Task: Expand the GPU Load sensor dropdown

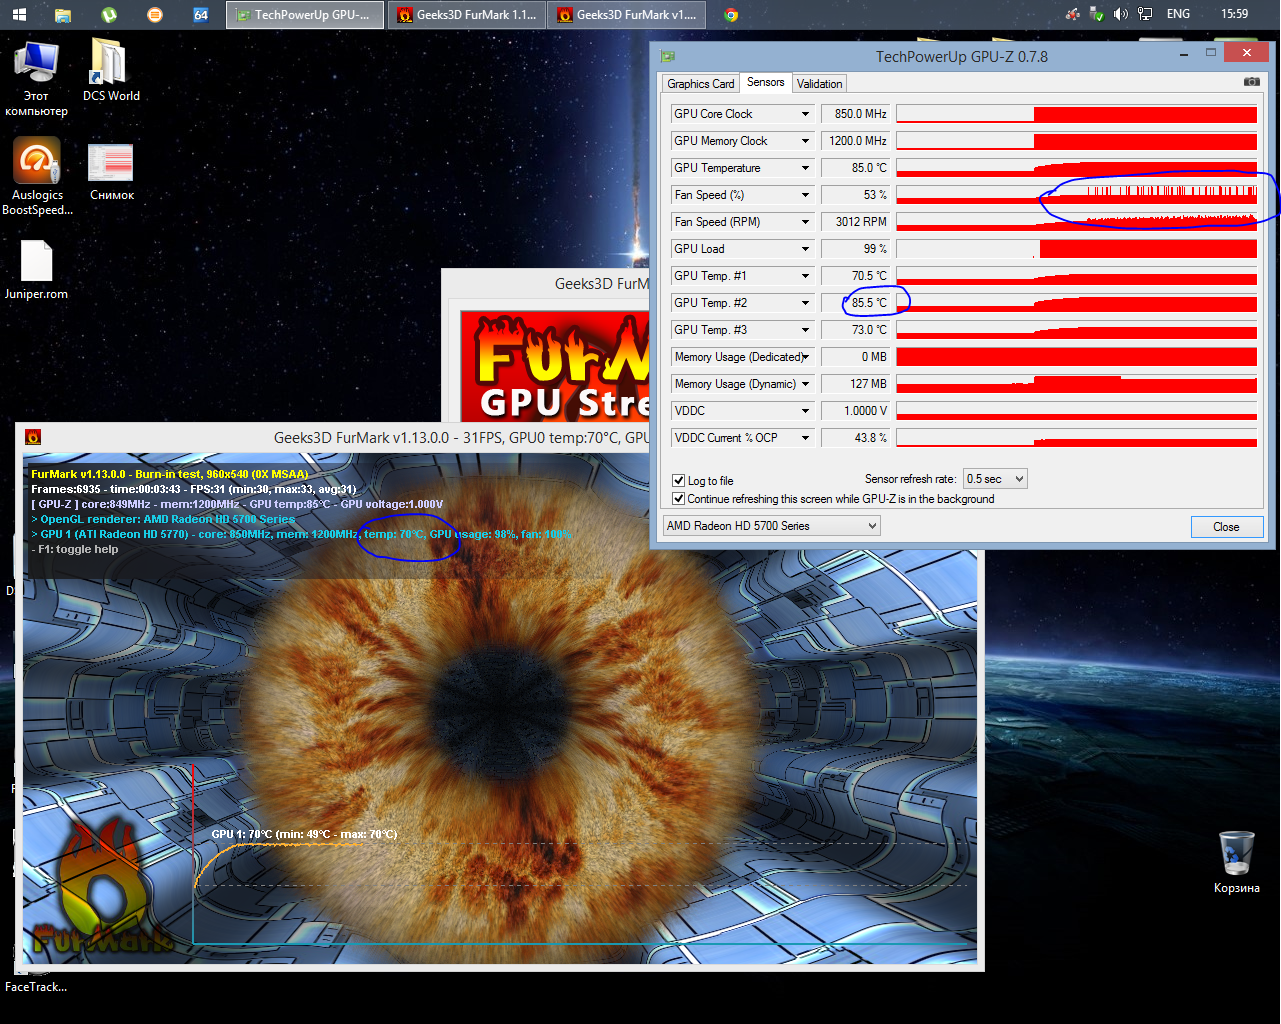Action: click(x=805, y=249)
